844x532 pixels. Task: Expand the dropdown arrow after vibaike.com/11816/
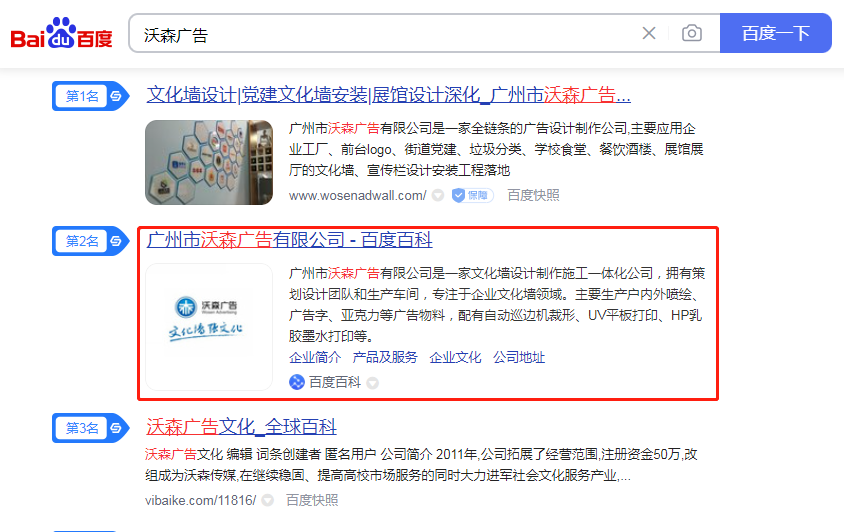(x=268, y=500)
